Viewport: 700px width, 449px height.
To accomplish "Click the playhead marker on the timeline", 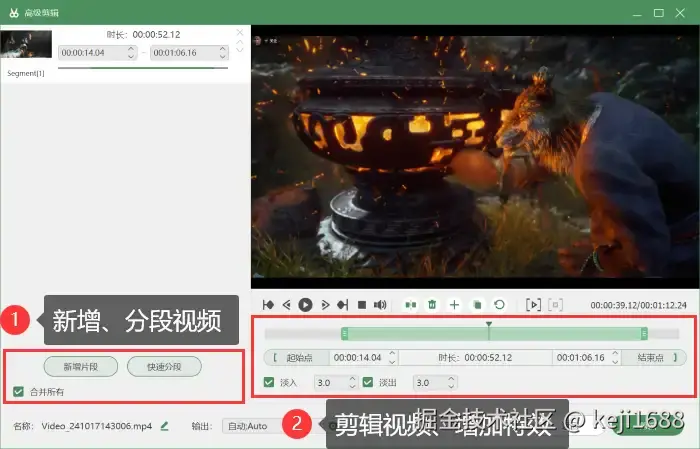I will (x=489, y=324).
